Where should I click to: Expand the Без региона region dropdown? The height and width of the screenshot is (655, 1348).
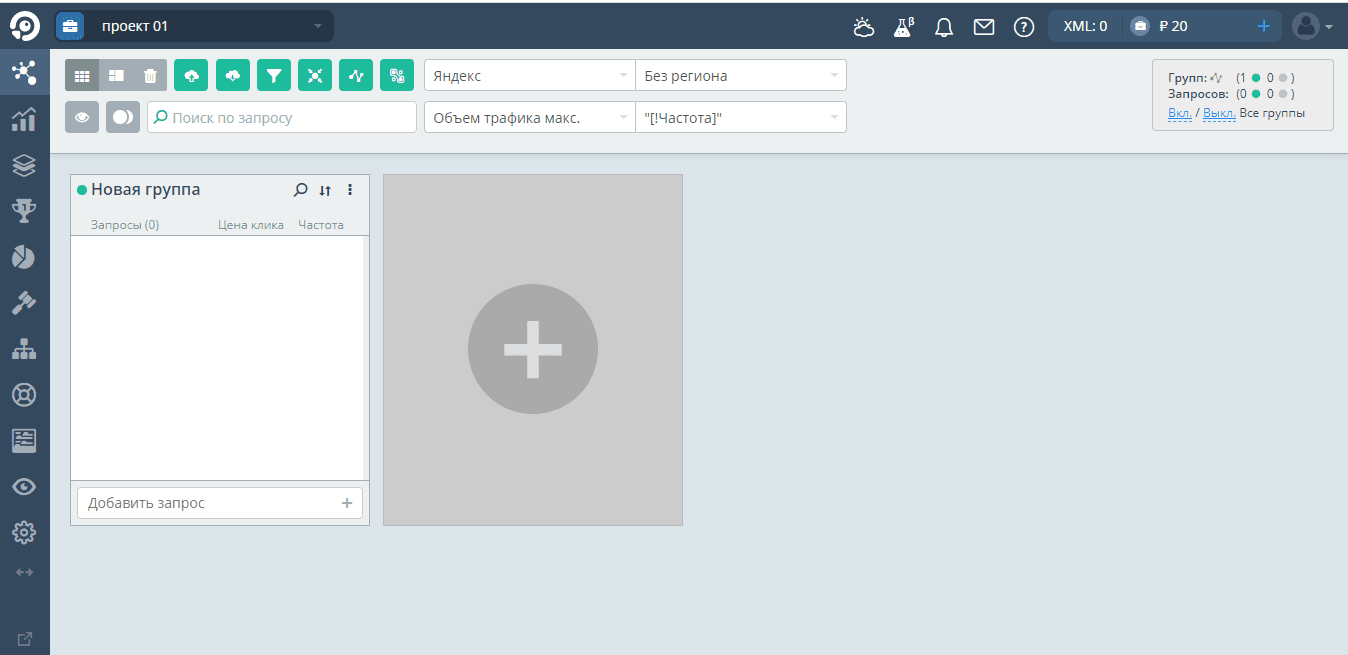(x=740, y=75)
